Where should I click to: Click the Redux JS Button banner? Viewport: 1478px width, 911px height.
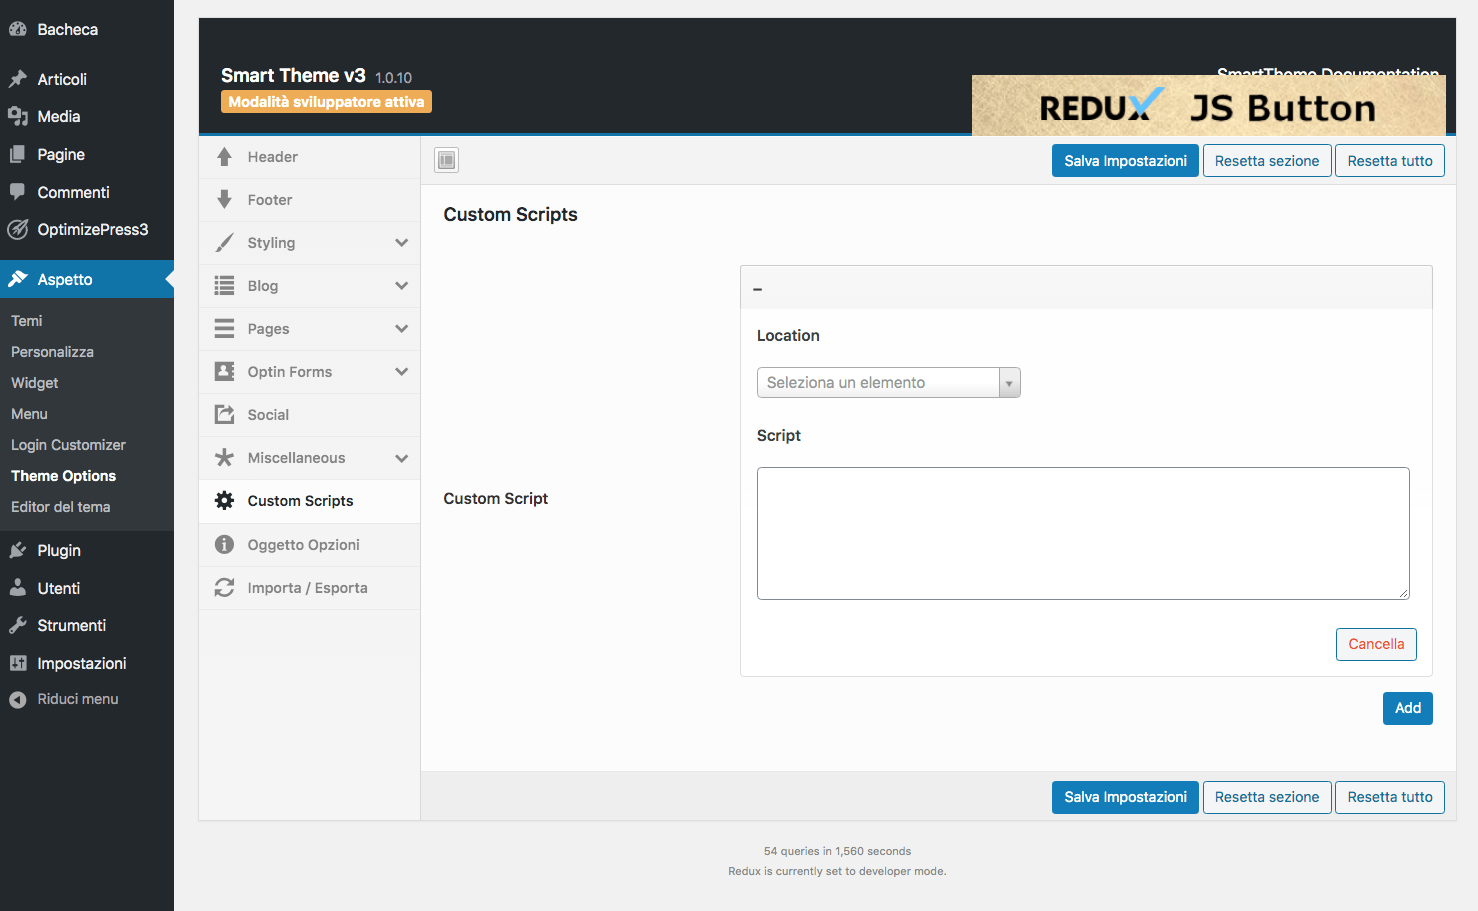coord(1208,106)
